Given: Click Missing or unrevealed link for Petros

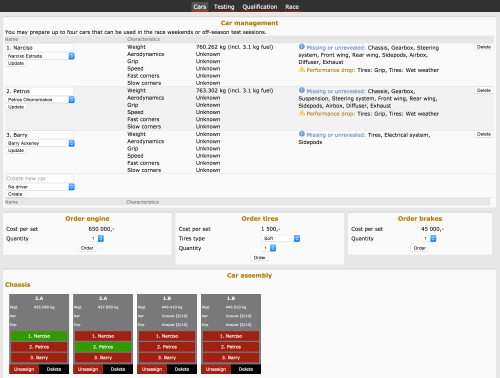Looking at the screenshot, I should point(336,91).
